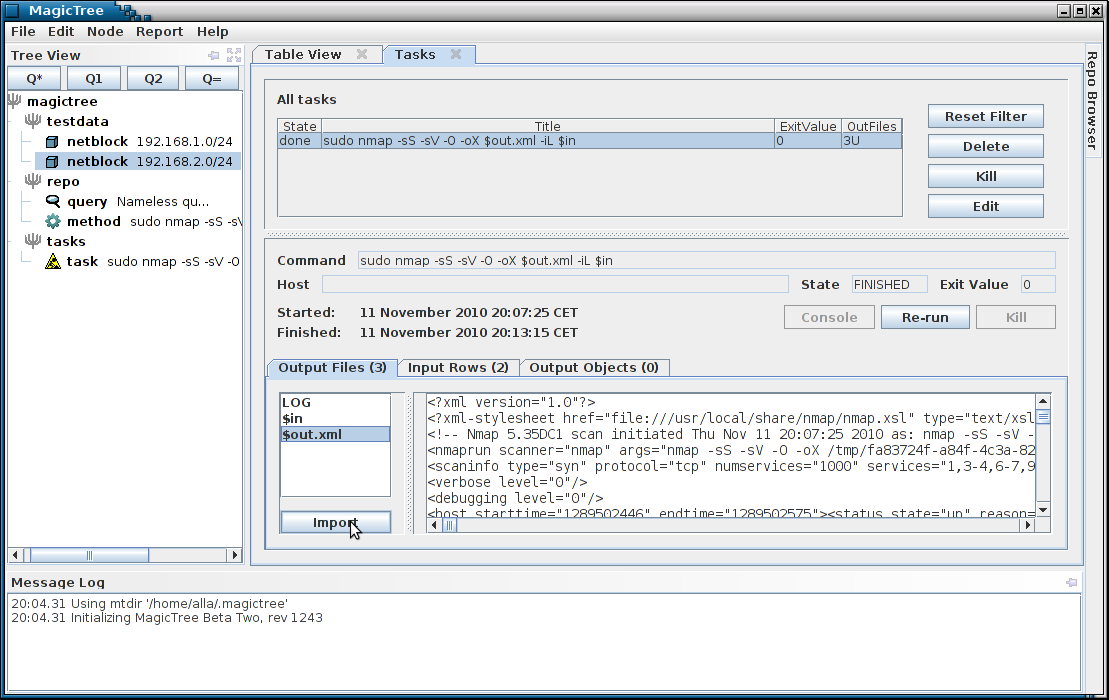The width and height of the screenshot is (1109, 700).
Task: Click inside the Command text field
Action: pyautogui.click(x=707, y=260)
